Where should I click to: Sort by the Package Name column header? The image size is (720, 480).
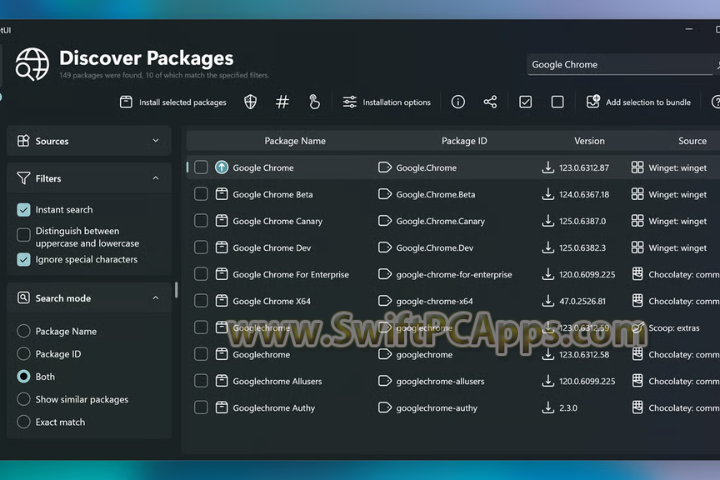[x=295, y=141]
